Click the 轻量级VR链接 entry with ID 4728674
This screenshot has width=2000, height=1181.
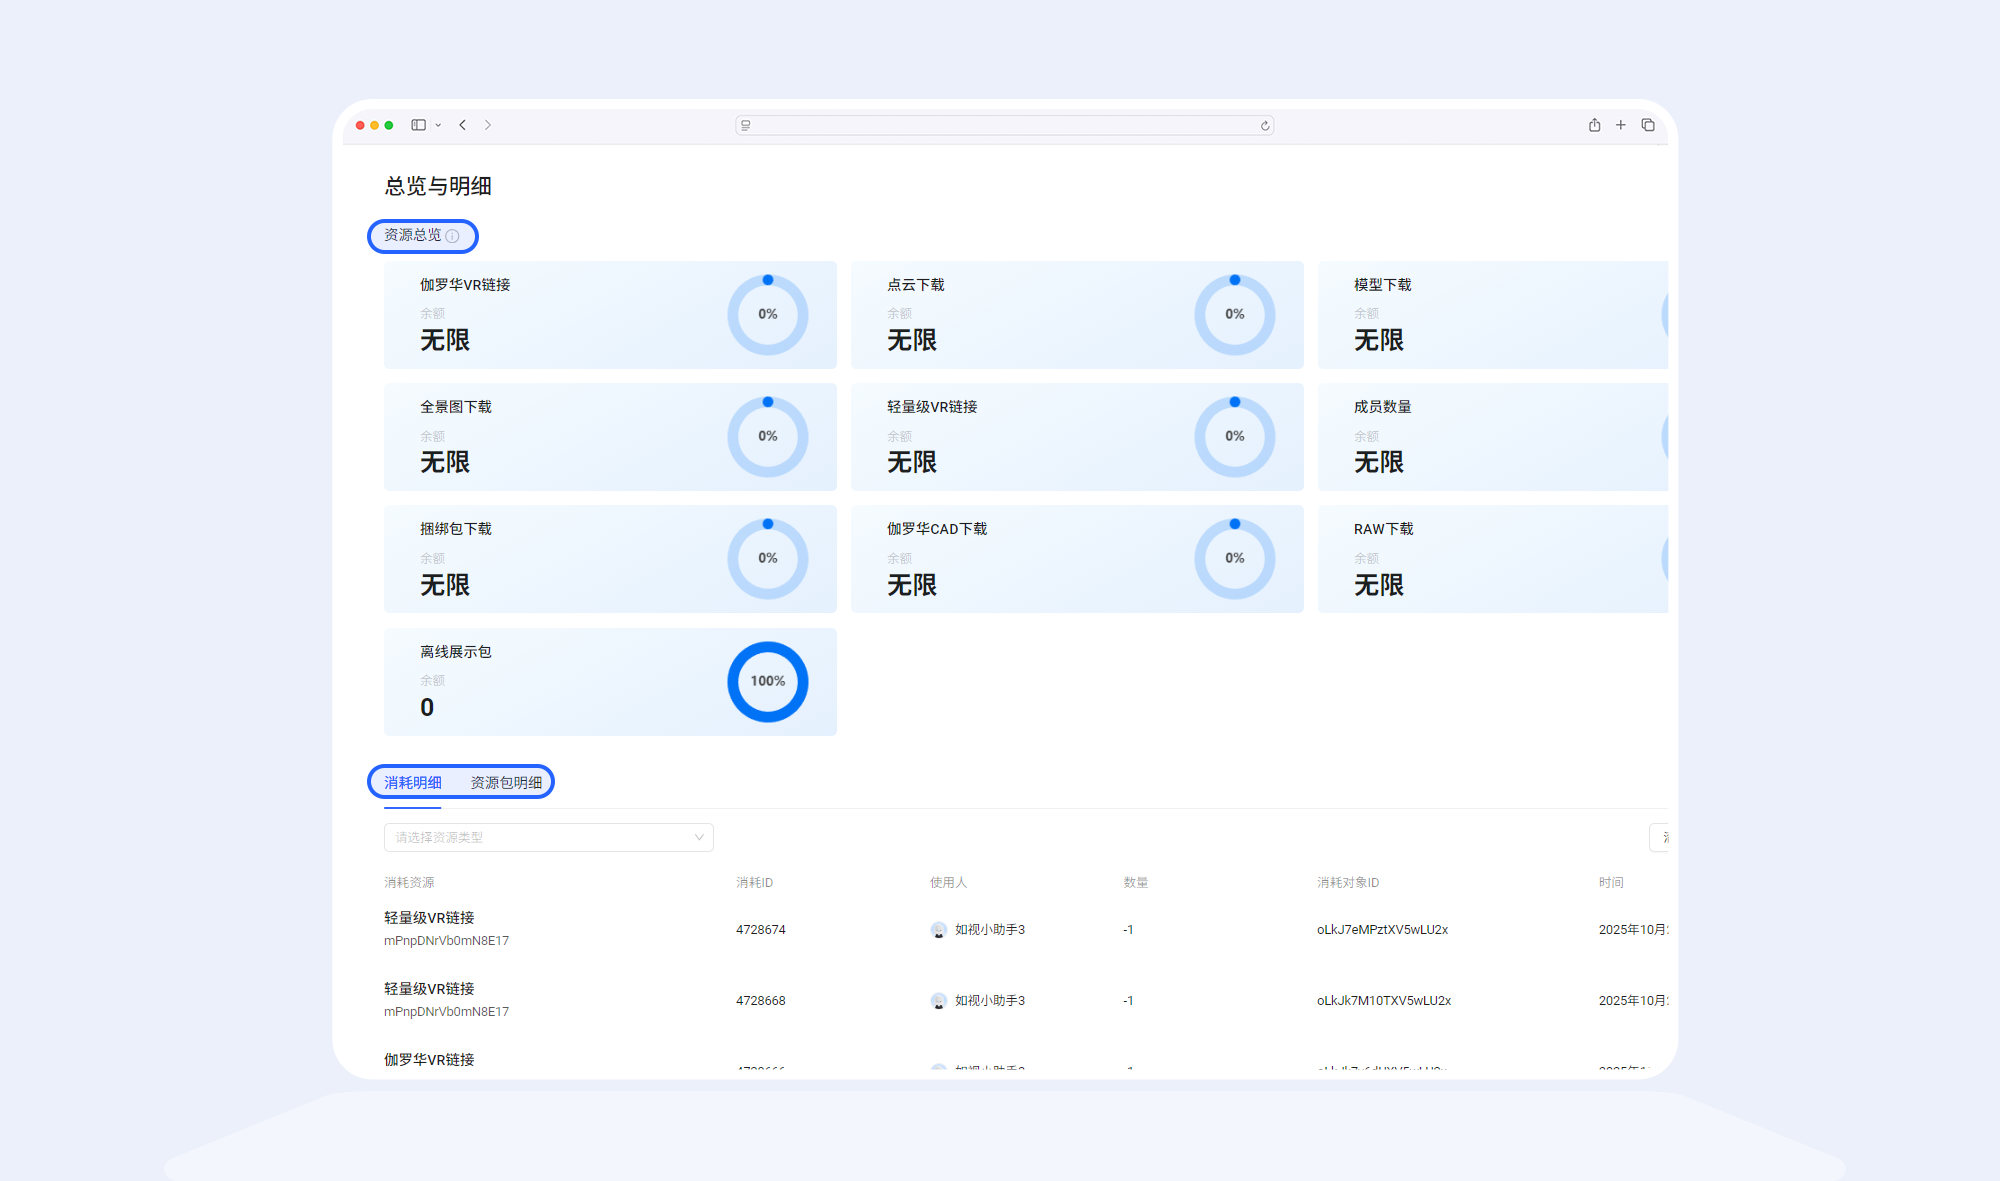(429, 918)
